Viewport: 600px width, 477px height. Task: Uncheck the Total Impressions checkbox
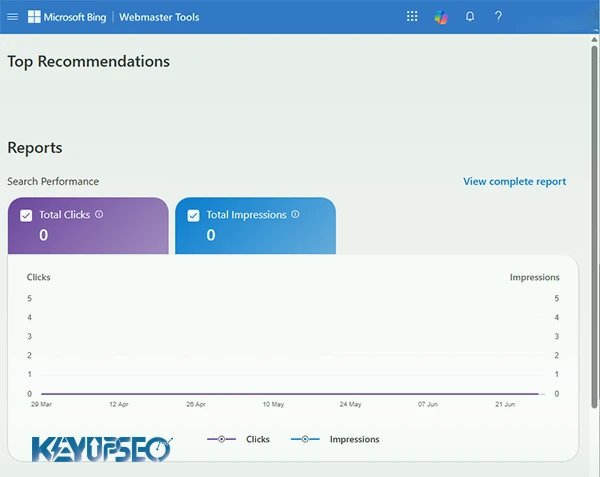[193, 215]
